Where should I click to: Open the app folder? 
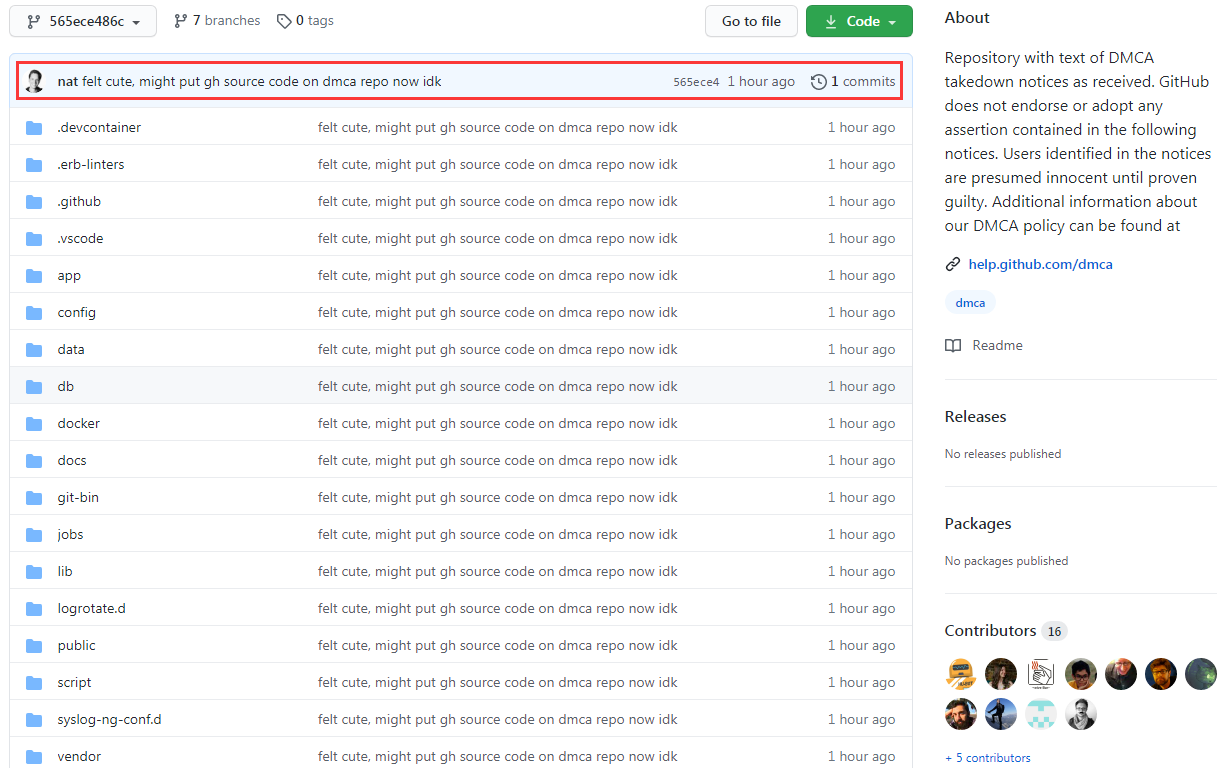coord(69,276)
